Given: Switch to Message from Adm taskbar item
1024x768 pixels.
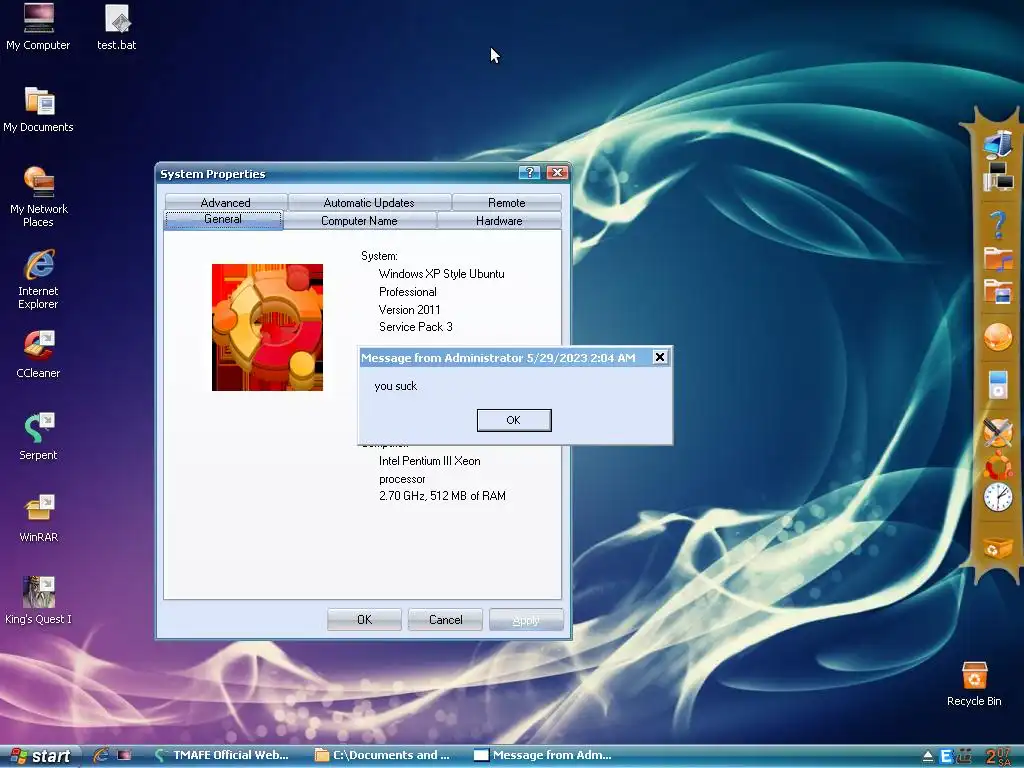Looking at the screenshot, I should 545,755.
